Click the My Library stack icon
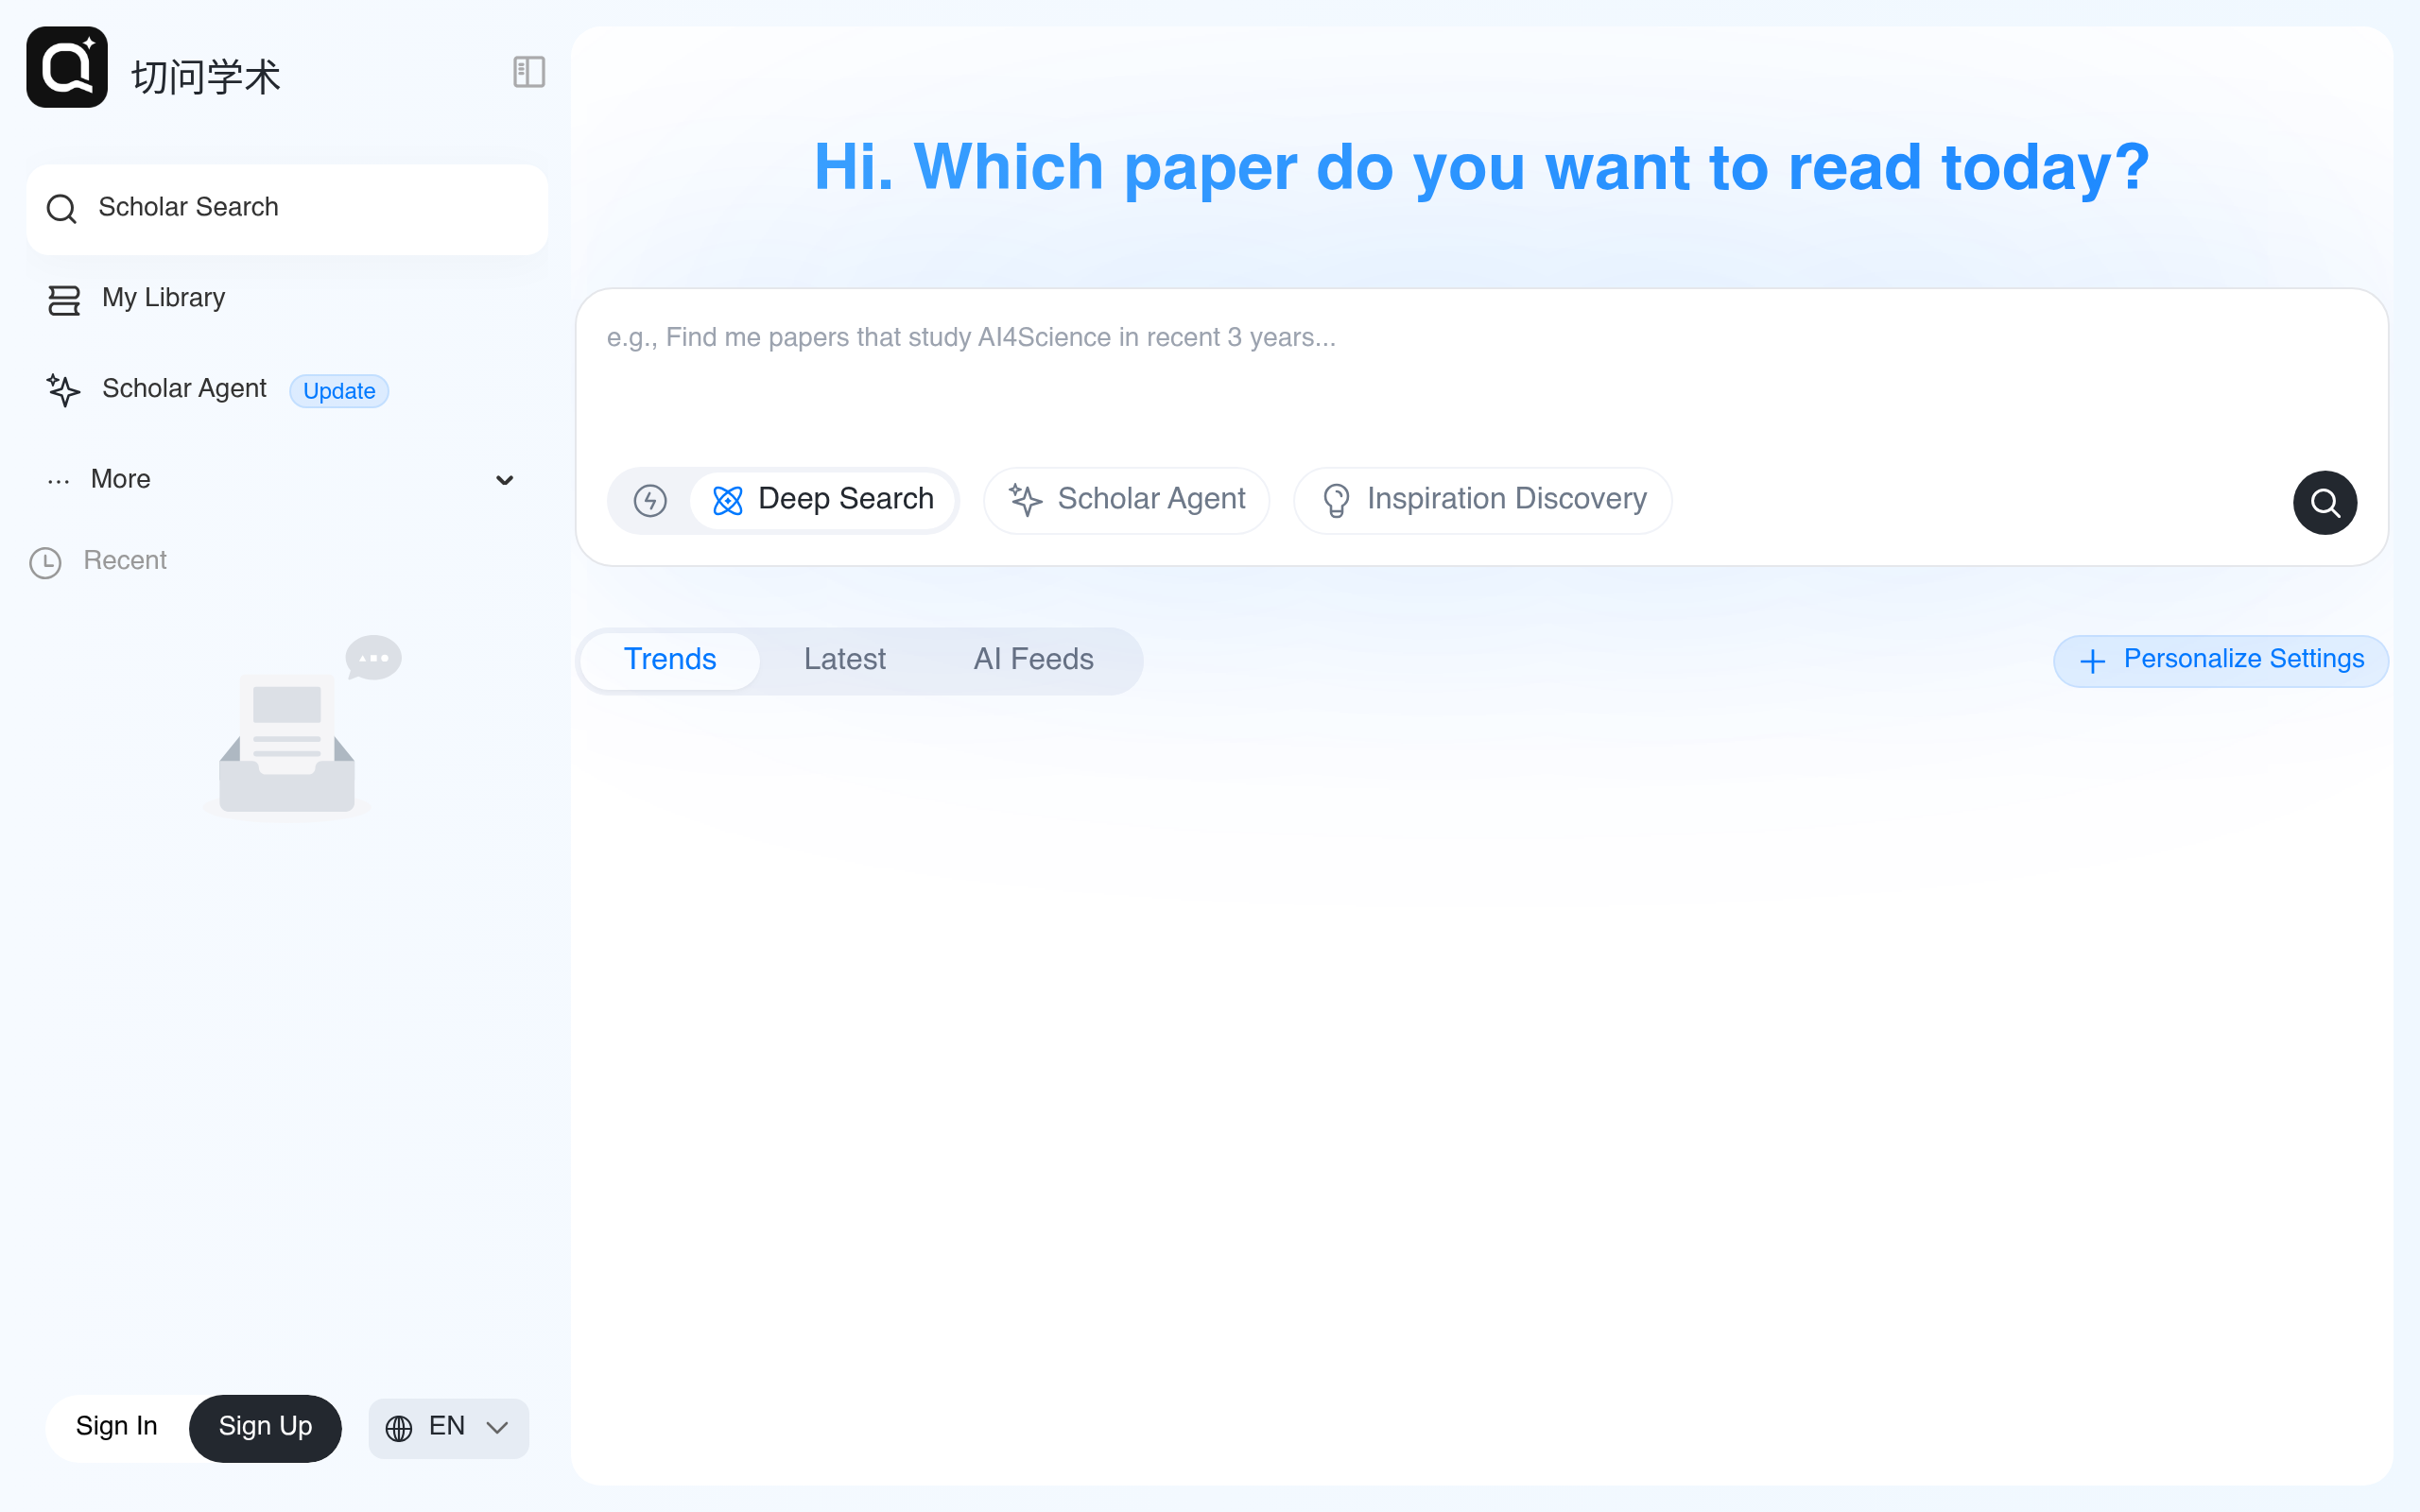The height and width of the screenshot is (1512, 2420). click(x=64, y=300)
